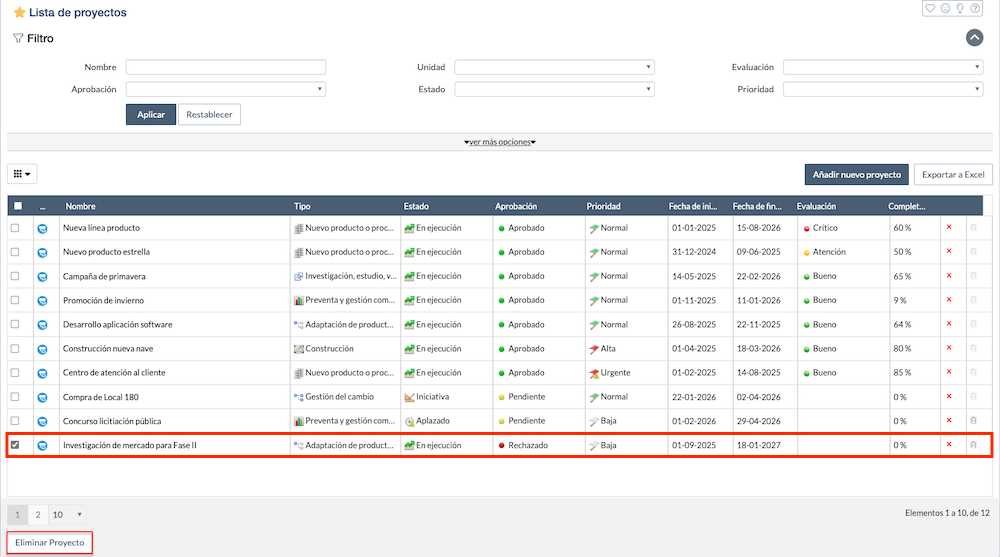The width and height of the screenshot is (1000, 557).
Task: Uncheck Investigación de mercado para Fase II
Action: point(15,445)
